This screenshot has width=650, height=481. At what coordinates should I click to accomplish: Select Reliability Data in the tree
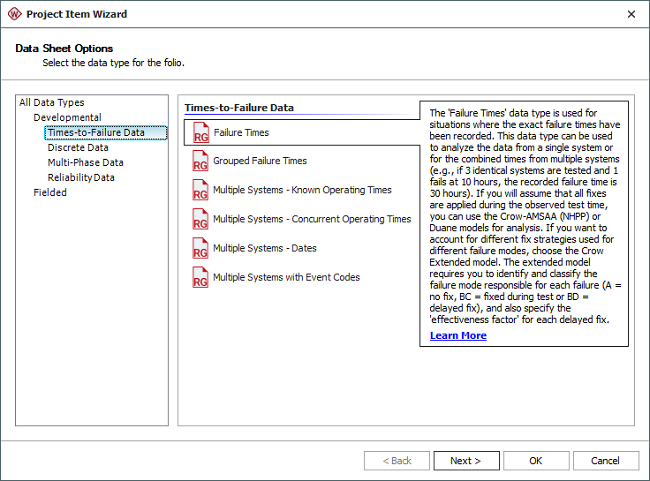81,177
